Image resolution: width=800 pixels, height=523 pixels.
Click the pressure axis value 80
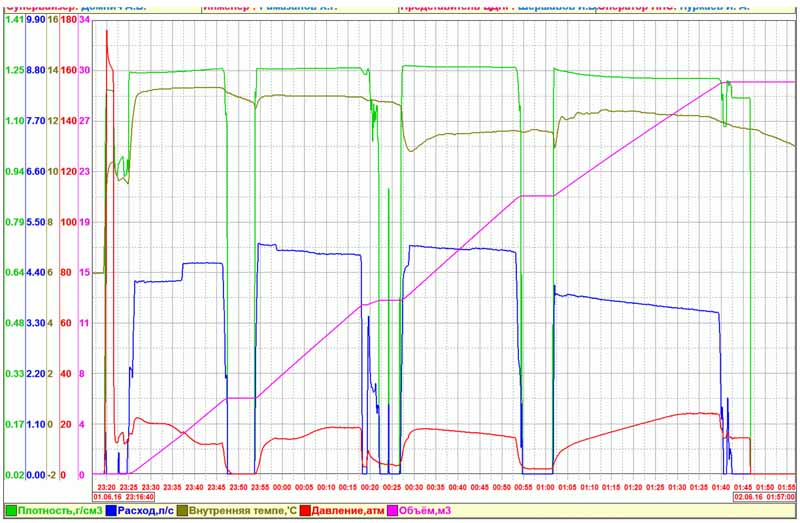[x=66, y=272]
